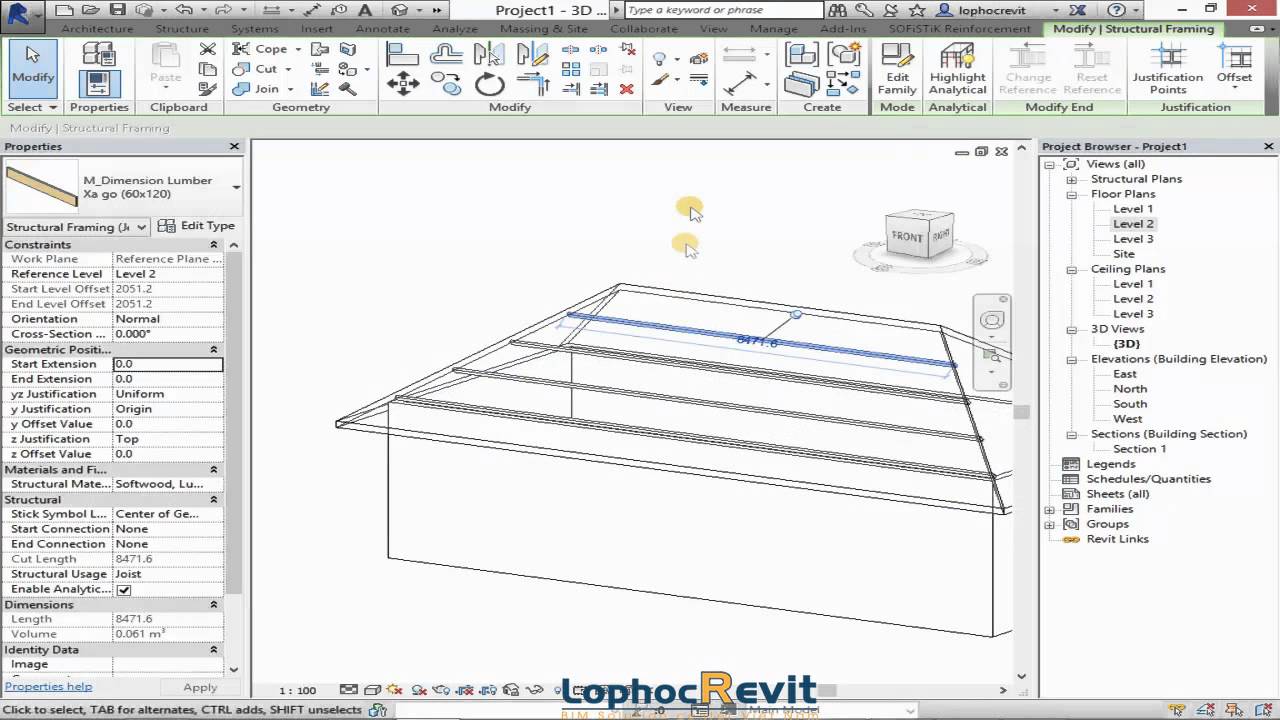1280x720 pixels.
Task: Click the Edit Family button
Action: (x=897, y=69)
